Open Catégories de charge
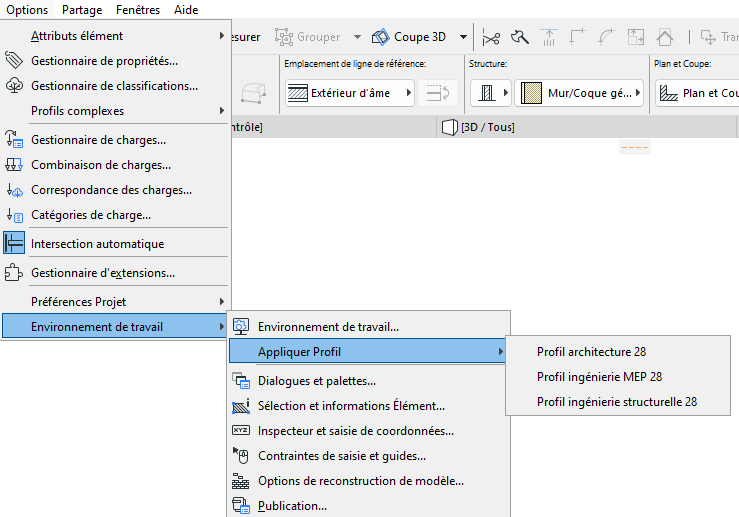 pos(115,215)
